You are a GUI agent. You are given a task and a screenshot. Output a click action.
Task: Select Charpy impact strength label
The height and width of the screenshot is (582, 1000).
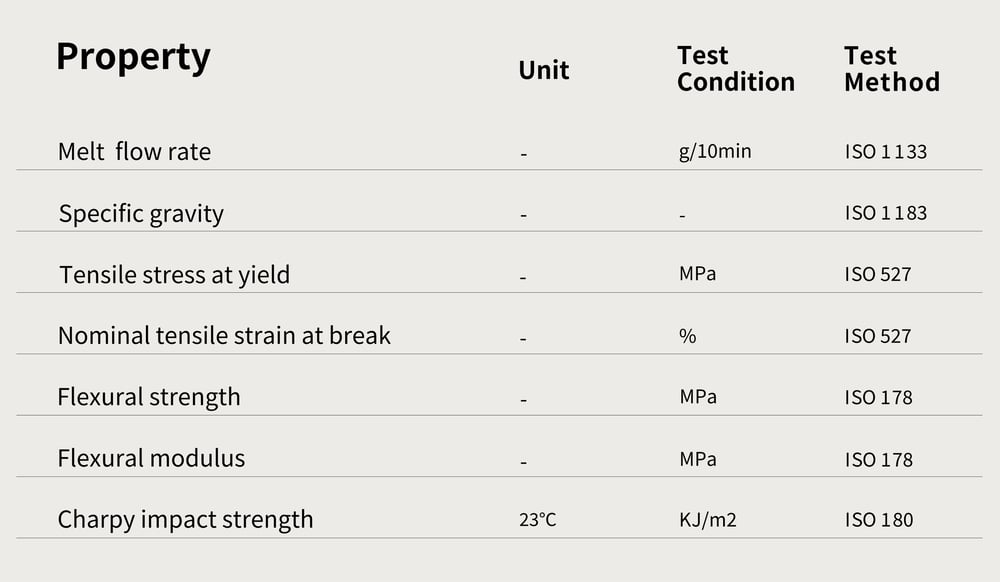tap(185, 520)
